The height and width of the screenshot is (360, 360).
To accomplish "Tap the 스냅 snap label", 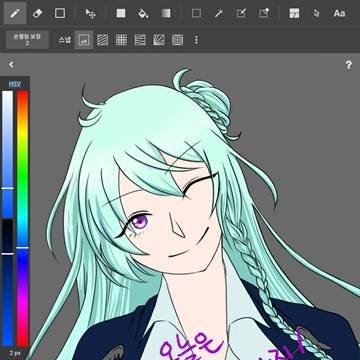I will point(64,40).
